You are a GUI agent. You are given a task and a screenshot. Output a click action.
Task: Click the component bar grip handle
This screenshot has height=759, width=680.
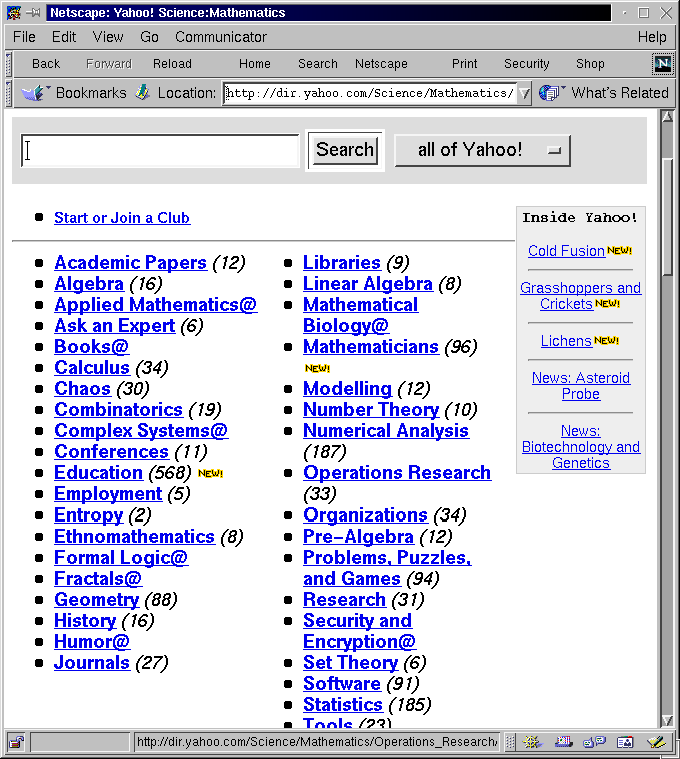[x=509, y=742]
